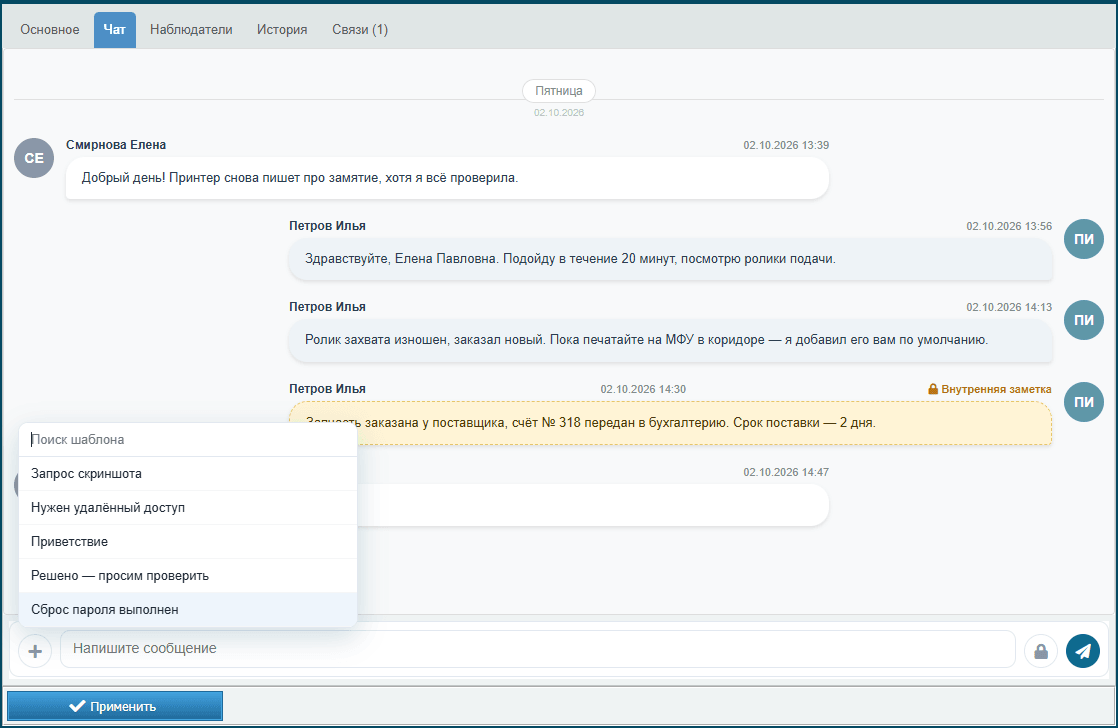Choose template Запрос скриншота
The image size is (1118, 728).
click(x=188, y=473)
